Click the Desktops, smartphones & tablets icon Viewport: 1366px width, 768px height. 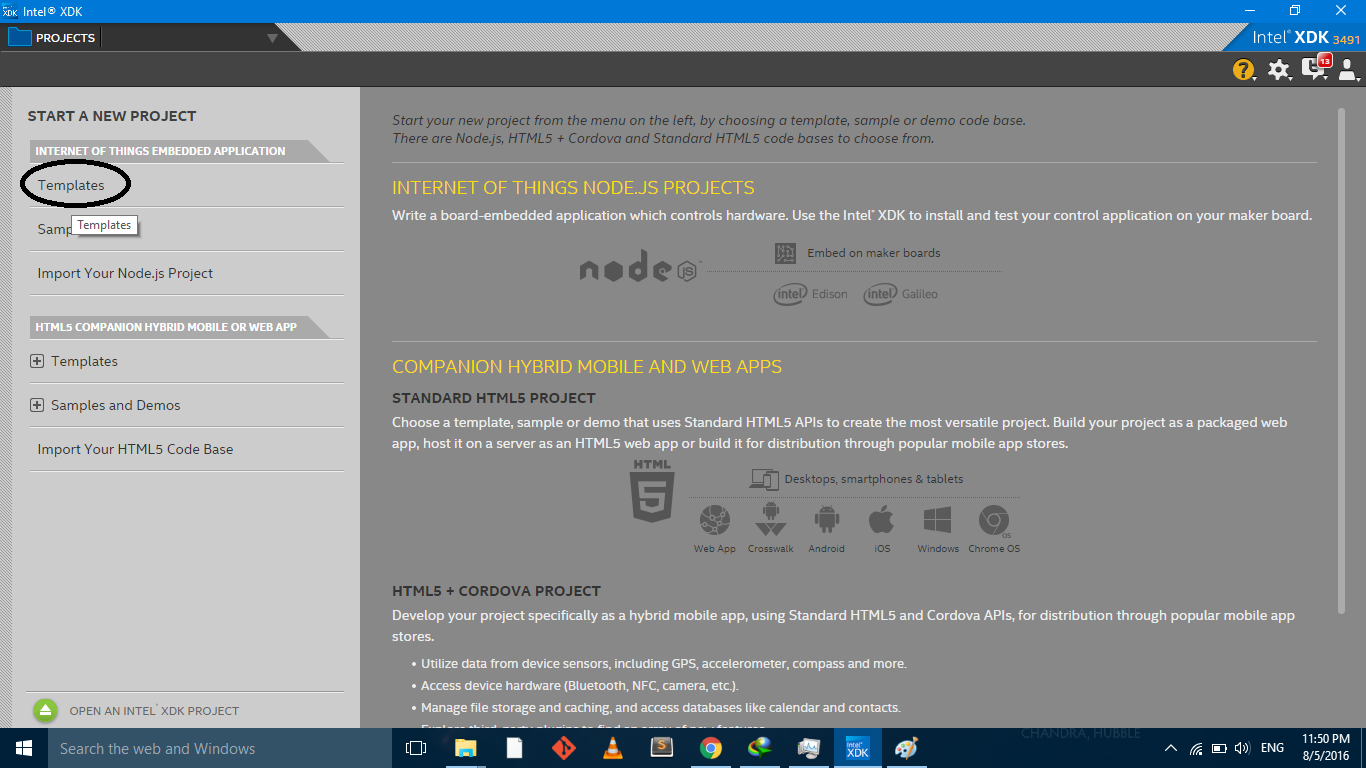764,479
